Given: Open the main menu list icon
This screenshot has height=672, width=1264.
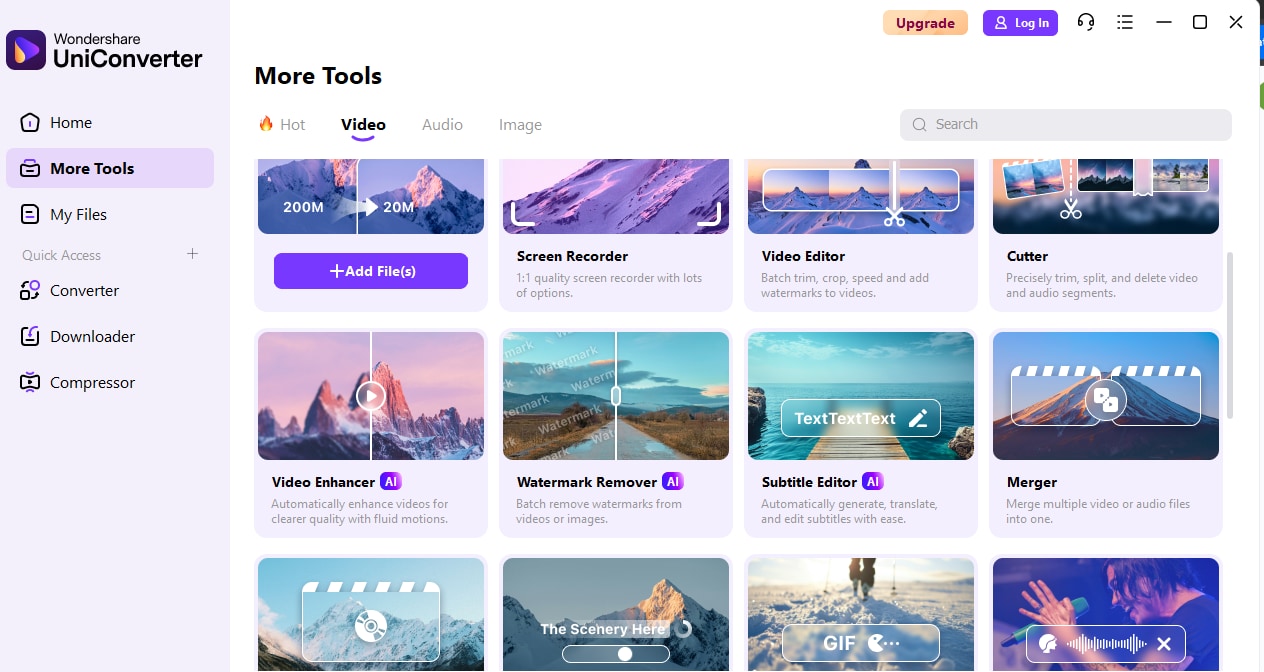Looking at the screenshot, I should (1125, 22).
